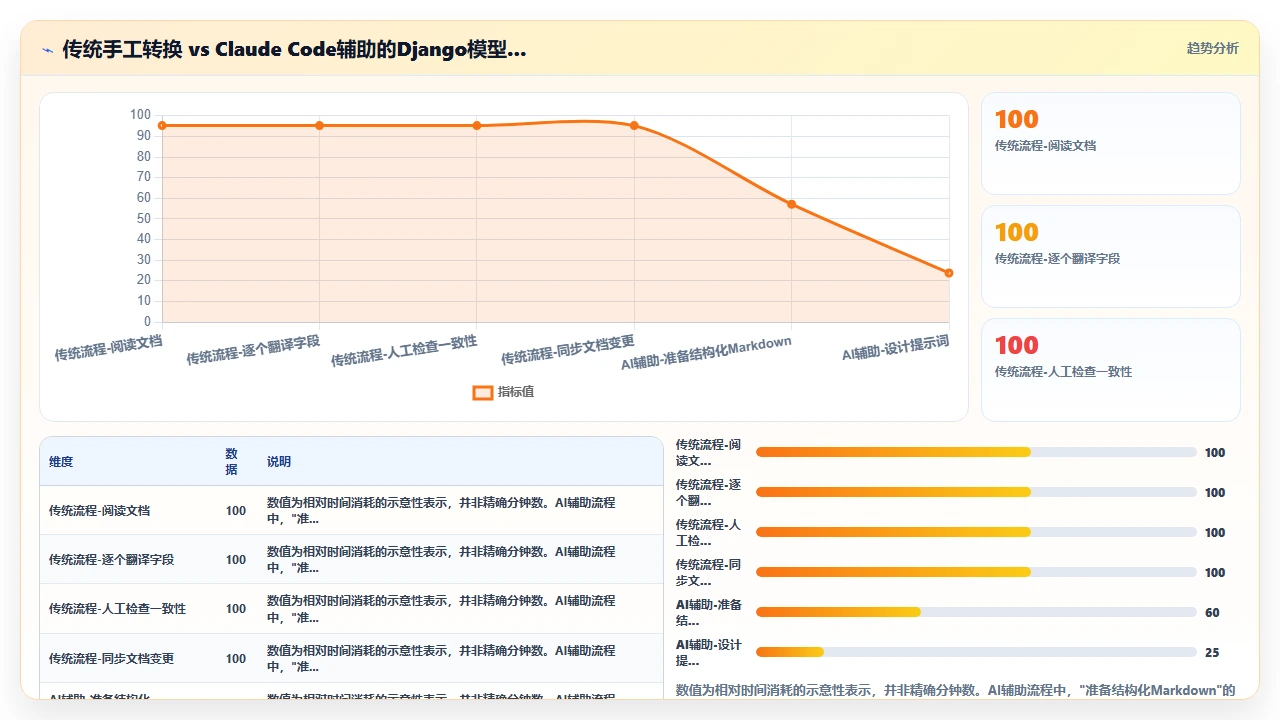Image resolution: width=1280 pixels, height=720 pixels.
Task: Click the table cell 传统流程-逐个翻译字段 in 维度 column
Action: coord(111,560)
